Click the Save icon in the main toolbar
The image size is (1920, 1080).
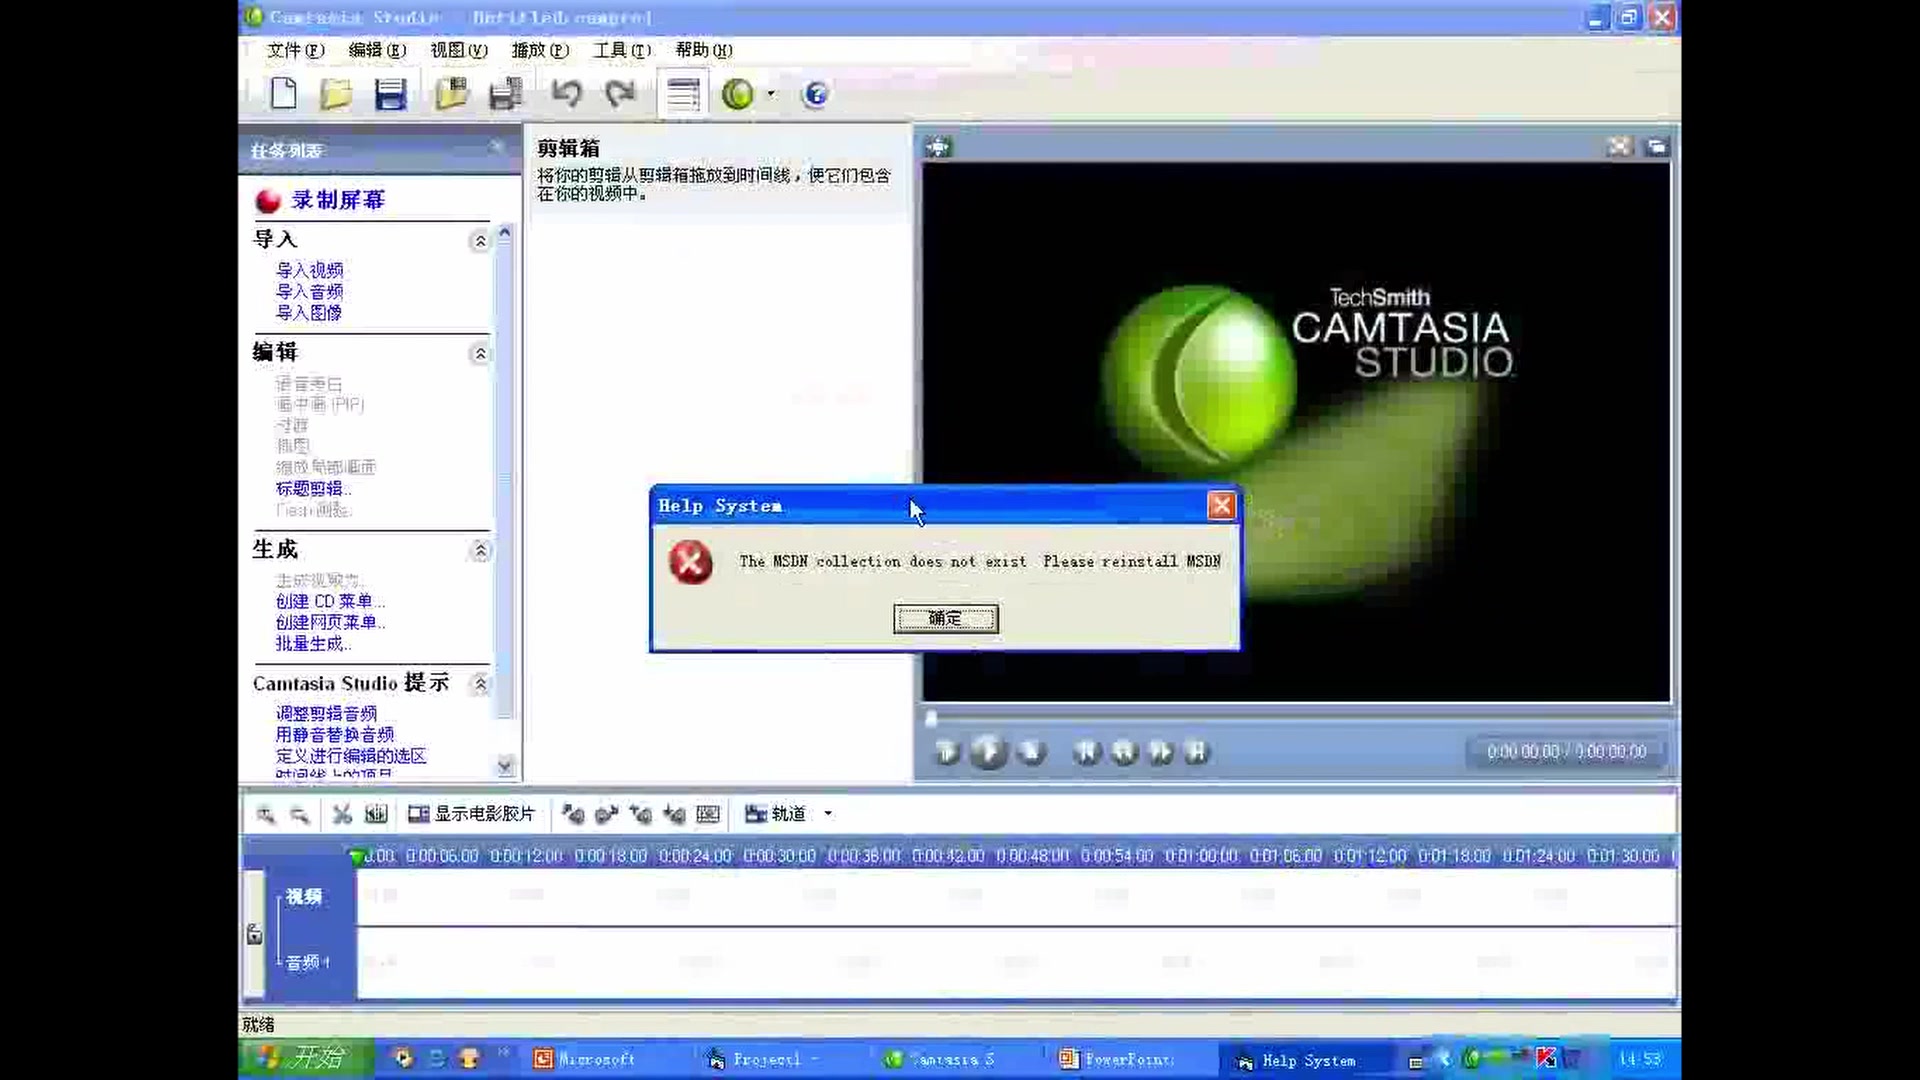[390, 93]
